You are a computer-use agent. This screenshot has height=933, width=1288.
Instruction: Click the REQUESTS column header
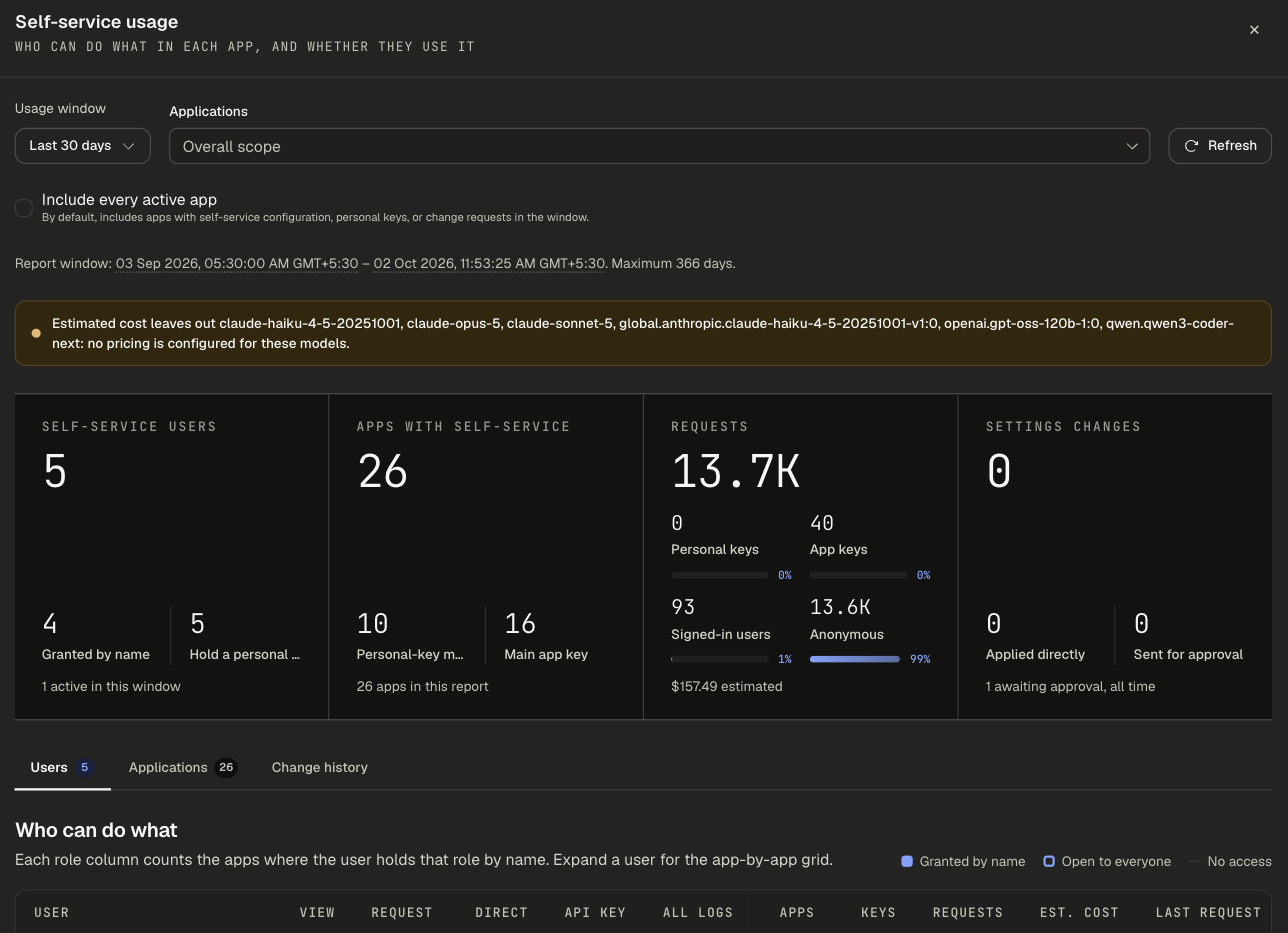tap(967, 913)
